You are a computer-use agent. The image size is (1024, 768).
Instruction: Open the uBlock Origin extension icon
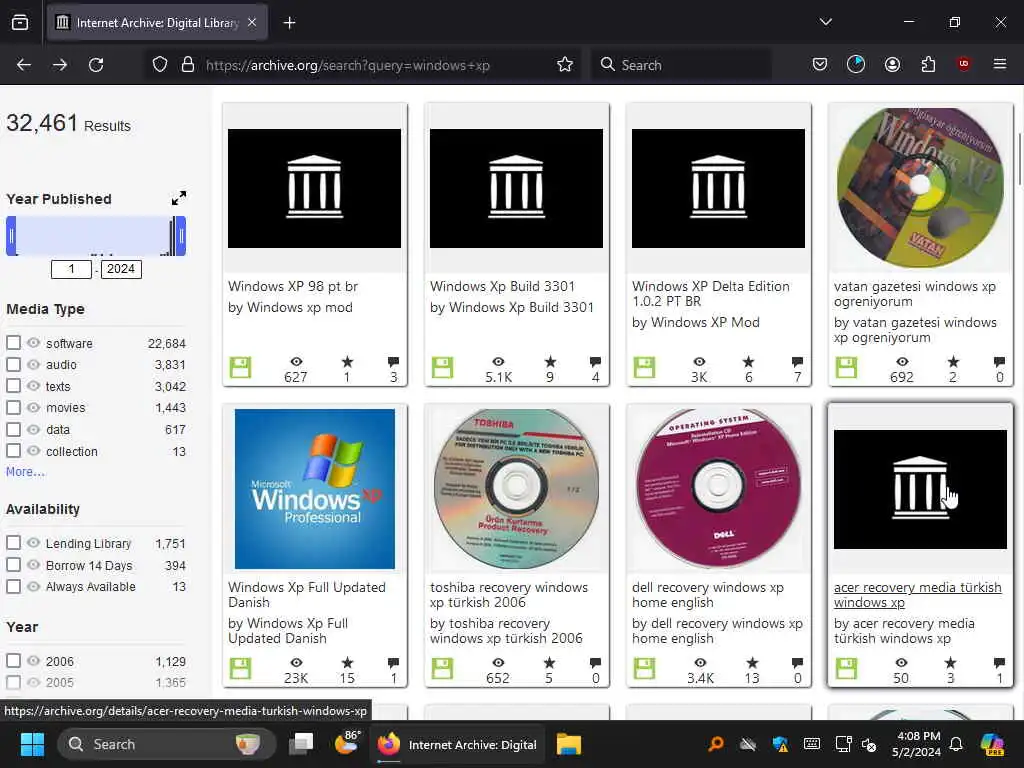point(963,64)
